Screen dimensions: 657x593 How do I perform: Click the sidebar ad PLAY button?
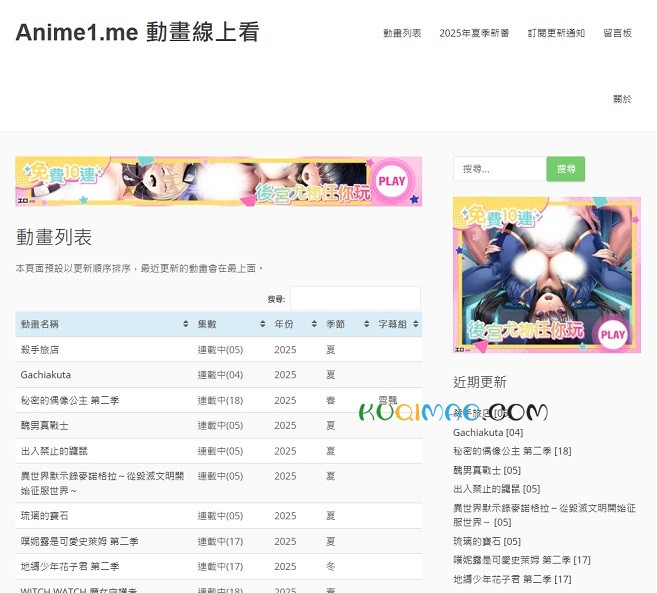(x=613, y=334)
